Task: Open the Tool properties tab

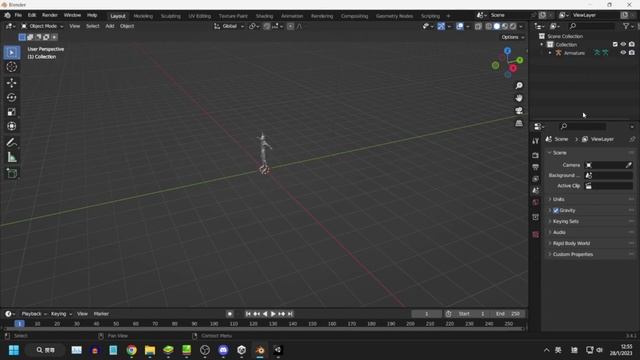Action: (x=536, y=141)
